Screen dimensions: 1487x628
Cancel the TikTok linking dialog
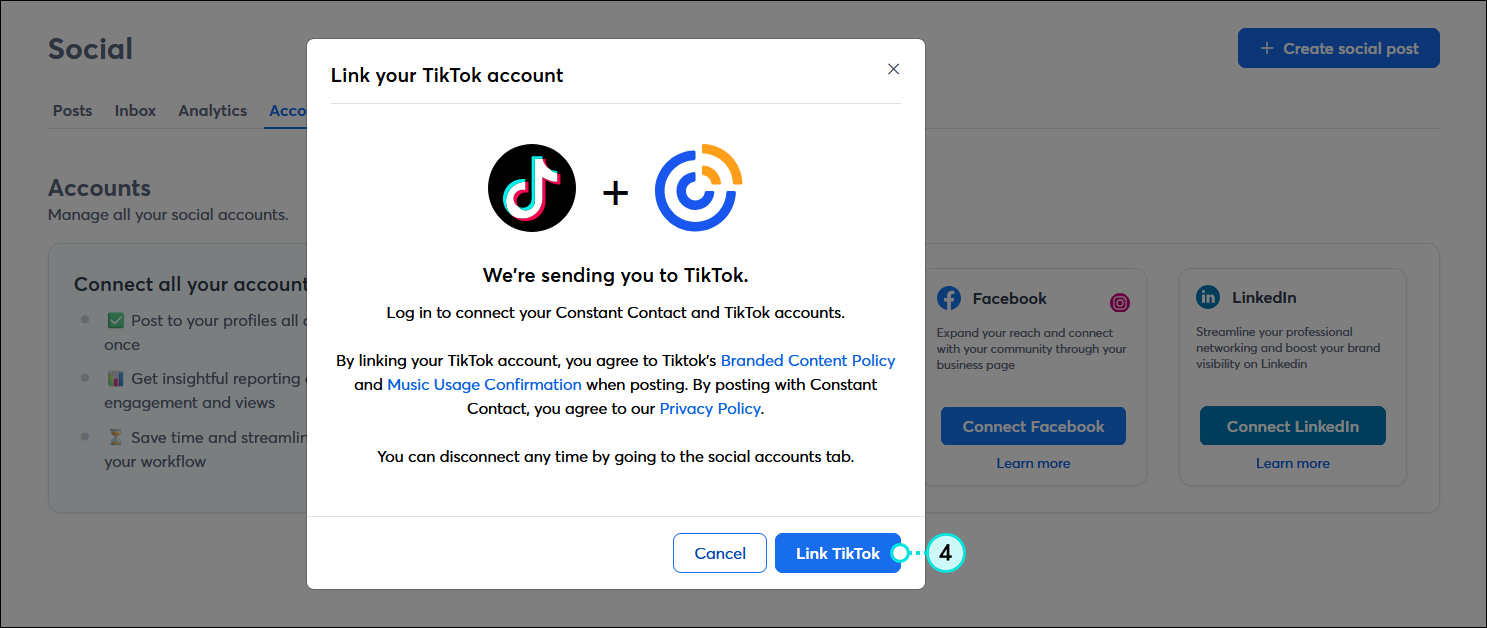coord(719,553)
